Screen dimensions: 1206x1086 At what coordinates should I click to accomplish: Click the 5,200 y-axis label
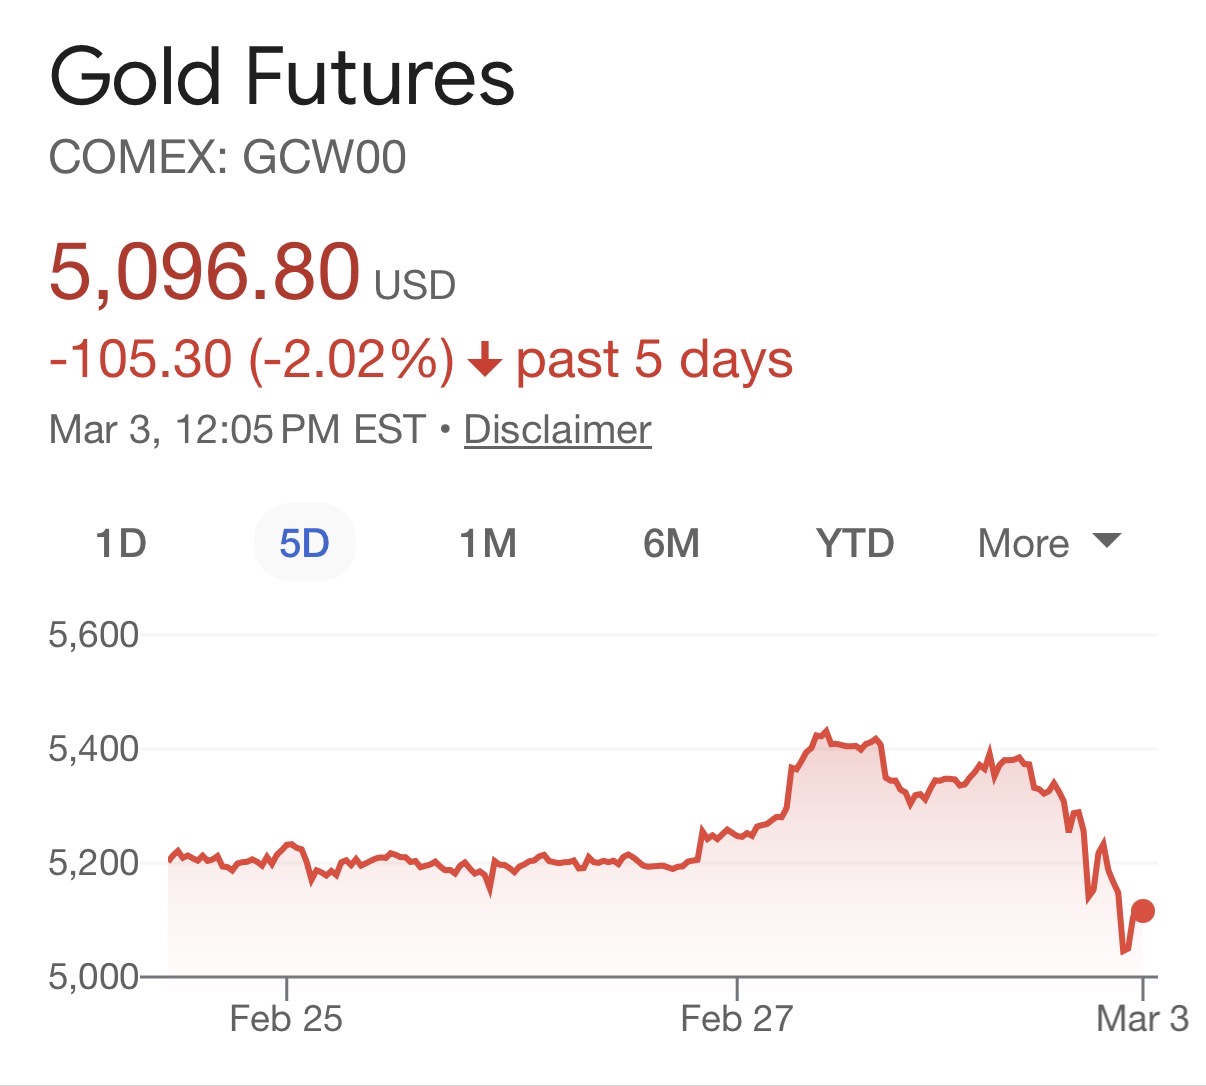(94, 863)
